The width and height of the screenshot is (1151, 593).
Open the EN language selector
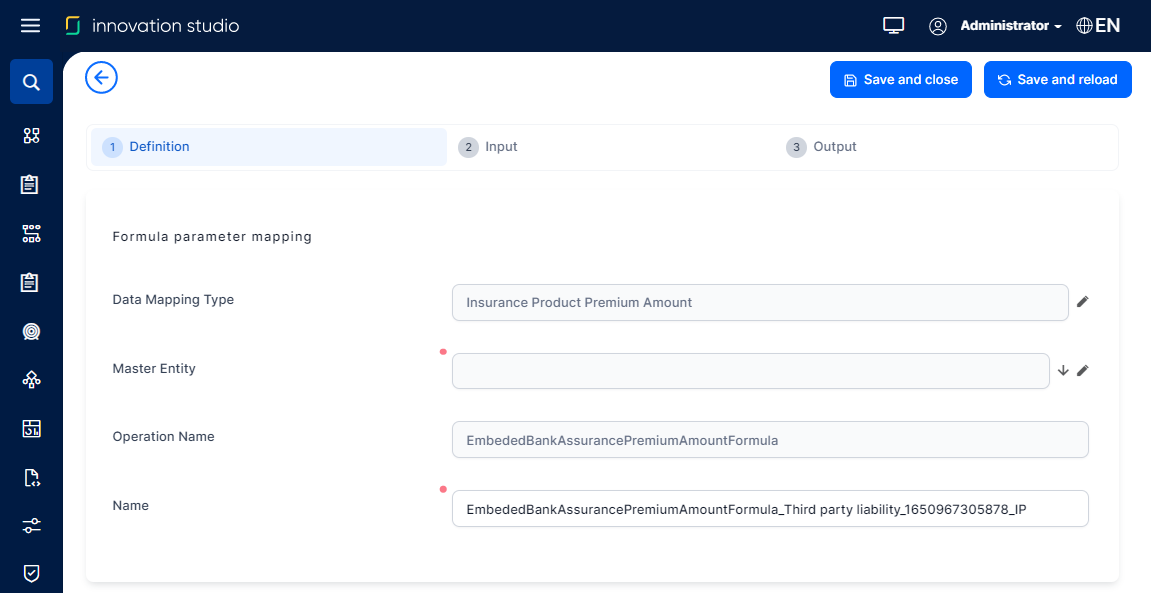pyautogui.click(x=1098, y=26)
